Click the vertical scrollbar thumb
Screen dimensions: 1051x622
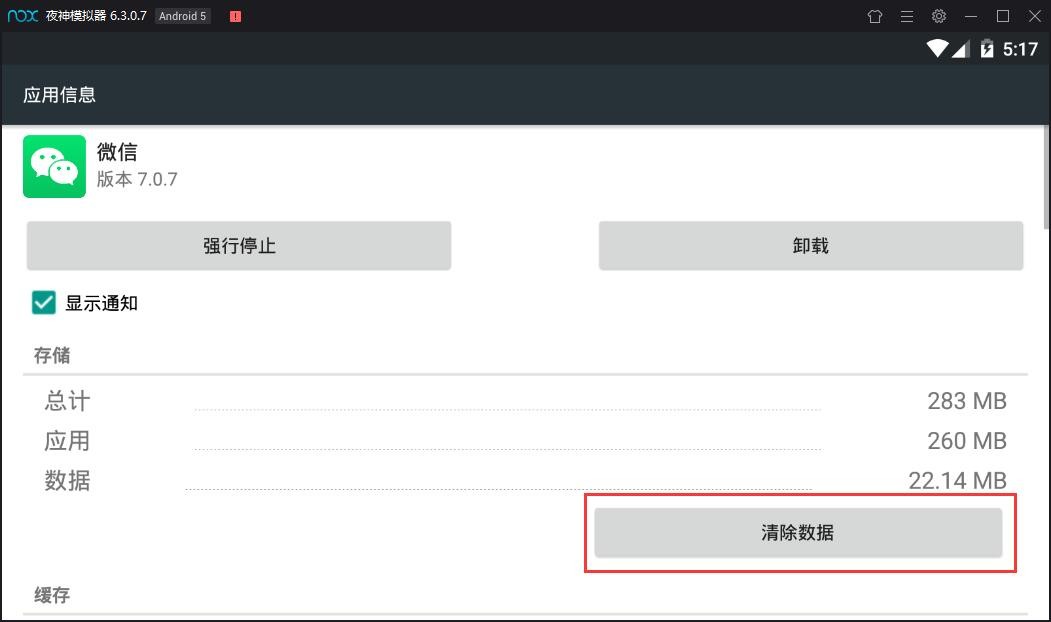1047,178
